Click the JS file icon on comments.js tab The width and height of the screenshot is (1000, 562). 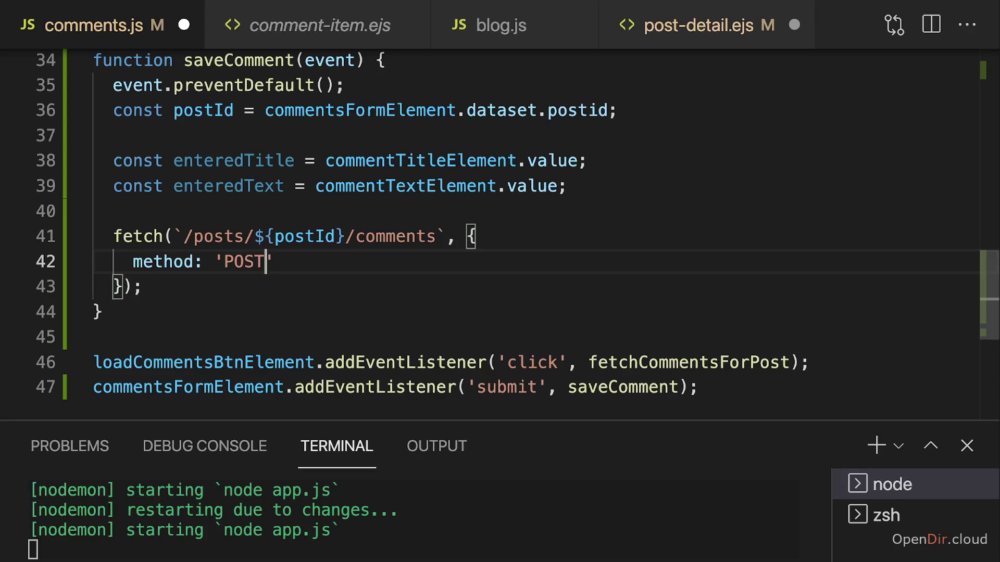[27, 24]
